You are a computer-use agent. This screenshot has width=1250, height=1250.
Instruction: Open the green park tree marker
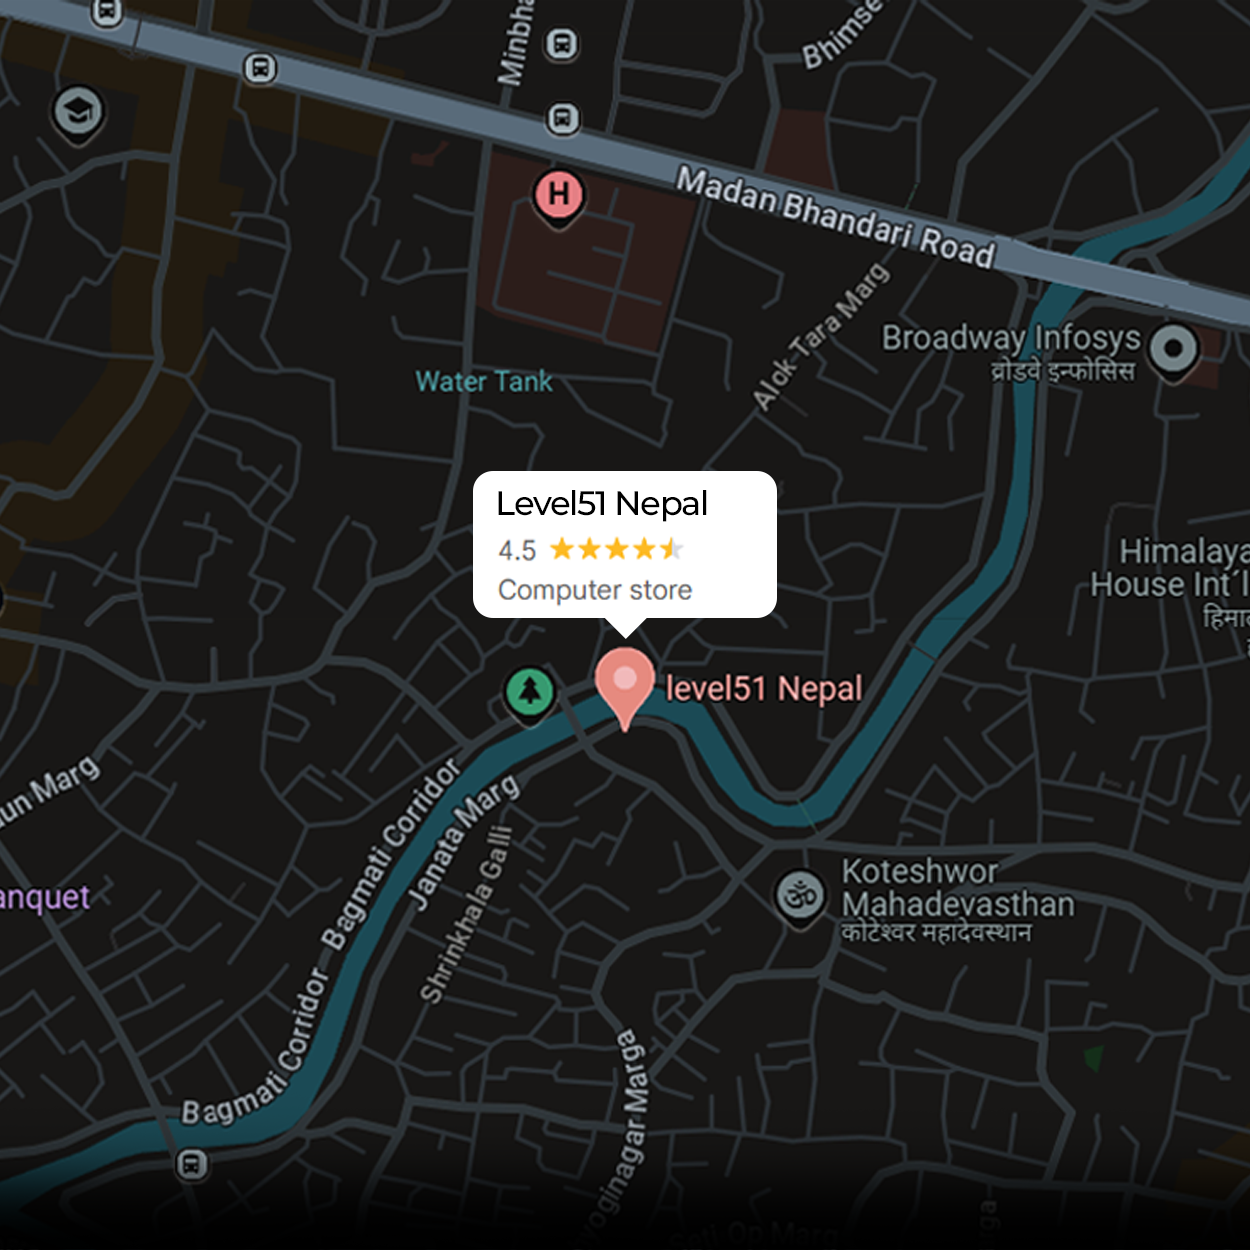pos(529,691)
